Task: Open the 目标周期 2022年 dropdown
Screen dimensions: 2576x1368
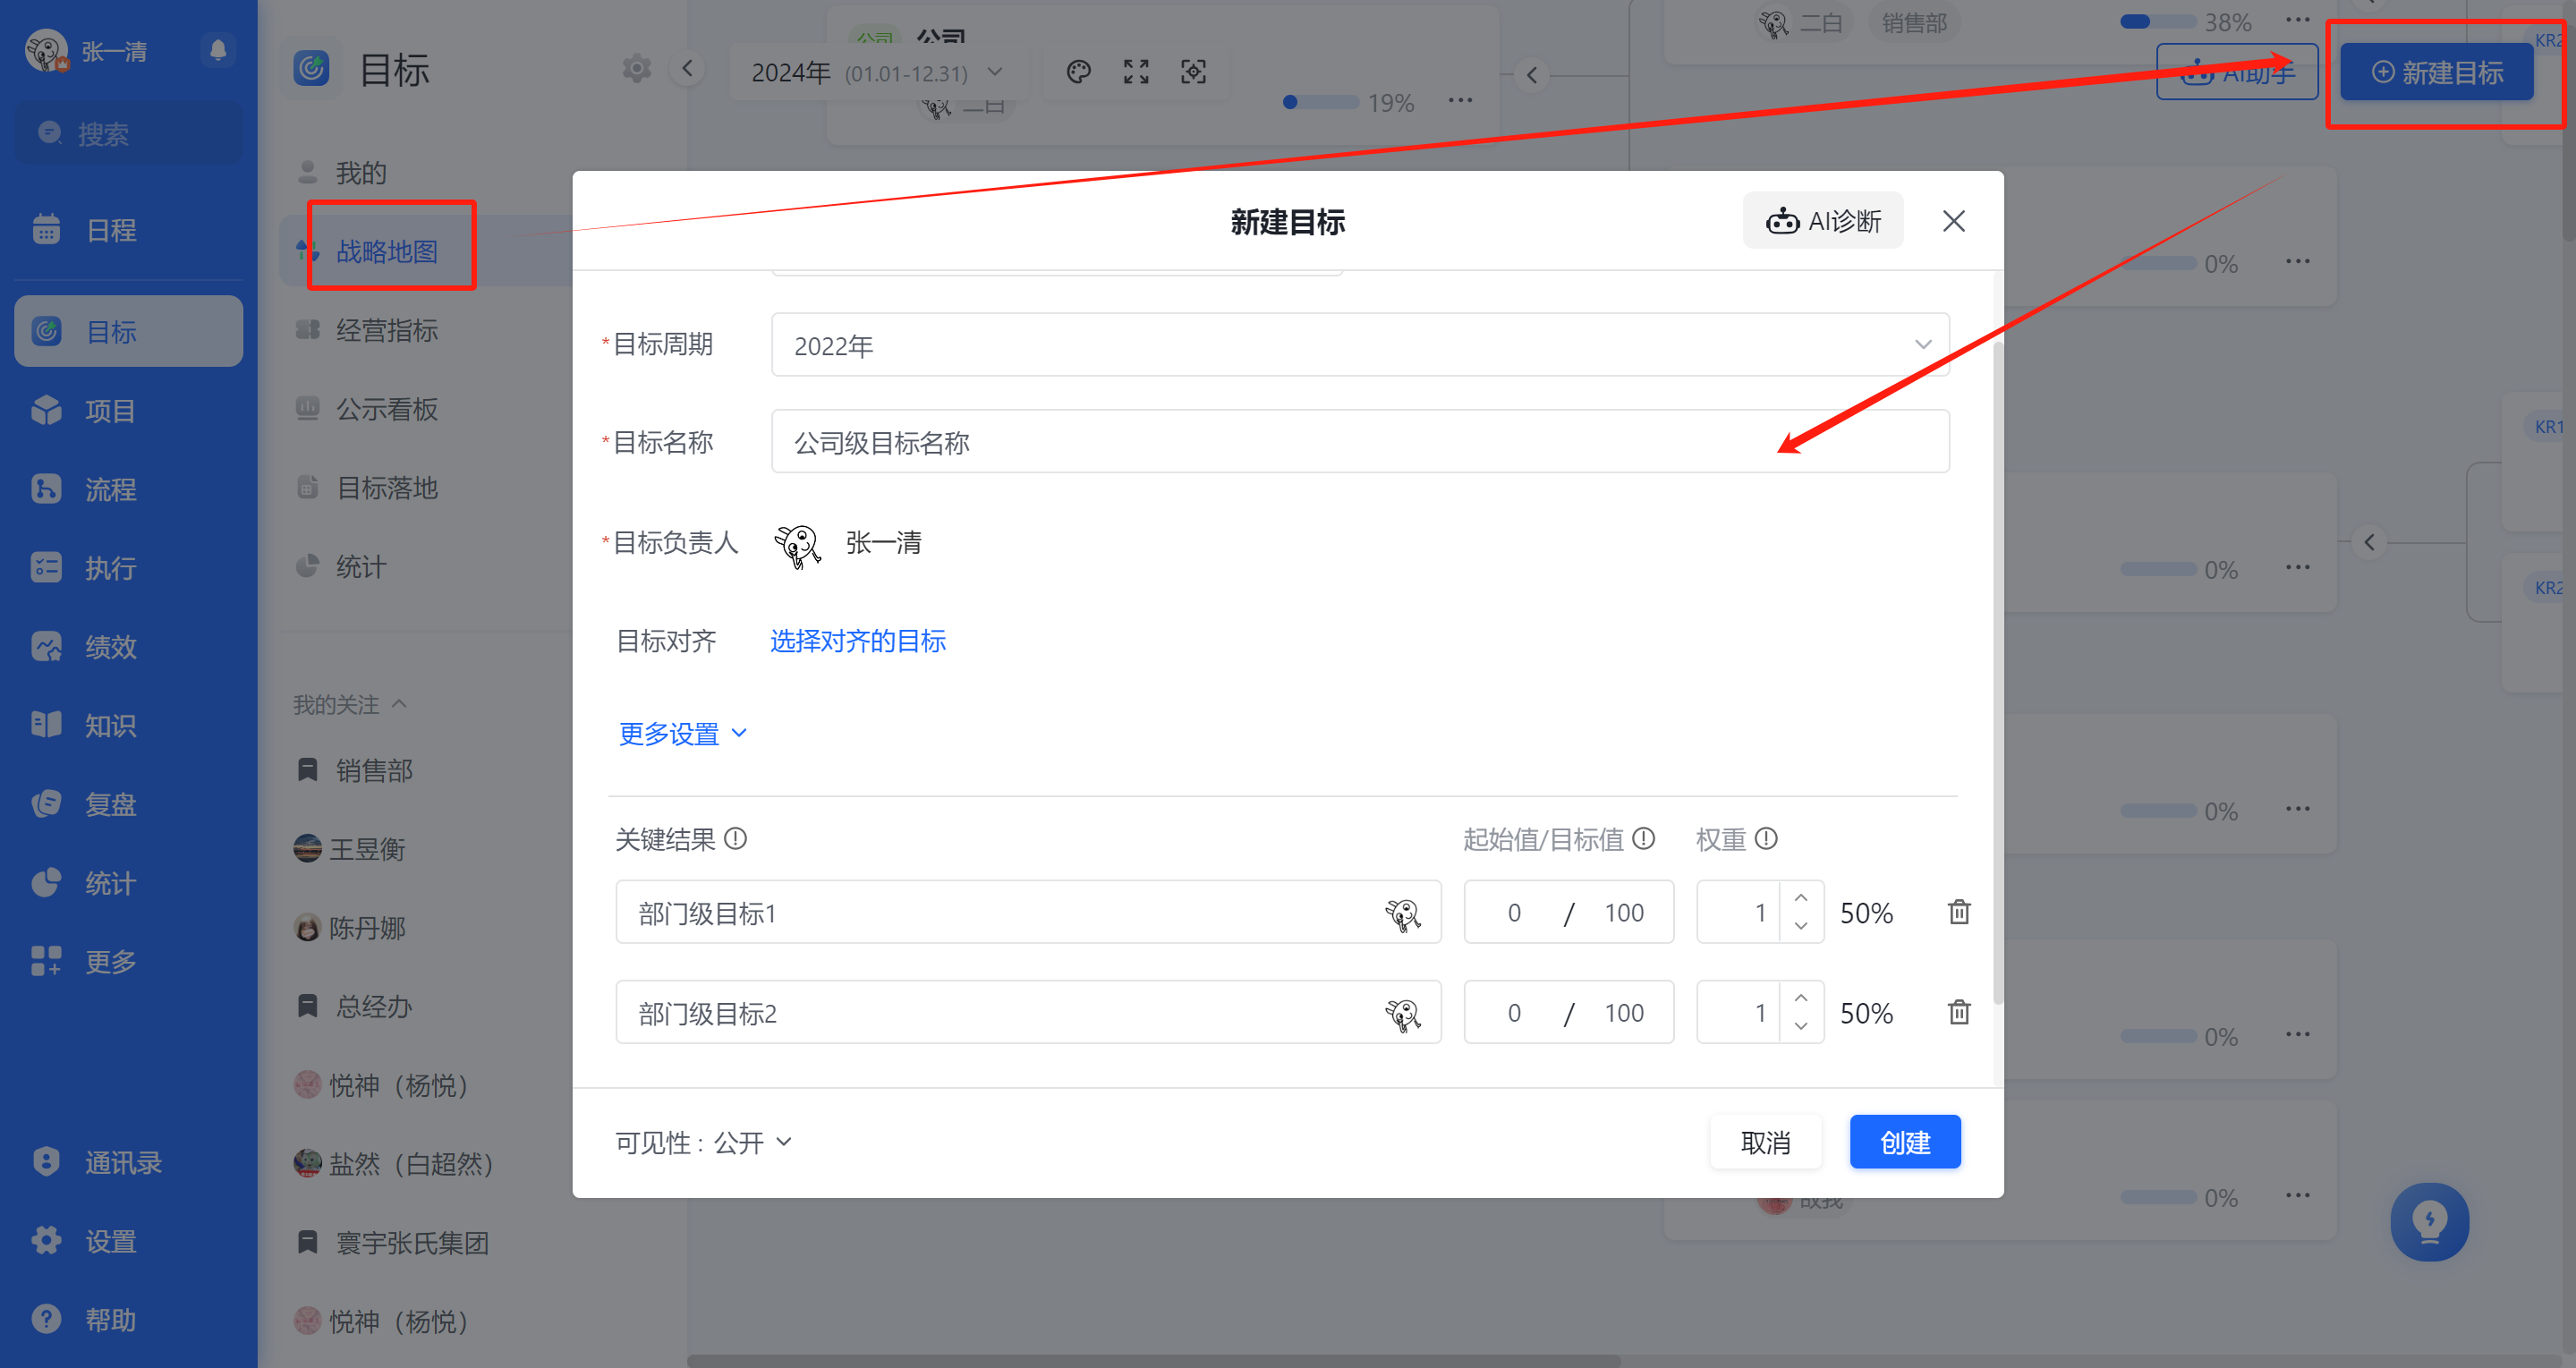Action: 1360,345
